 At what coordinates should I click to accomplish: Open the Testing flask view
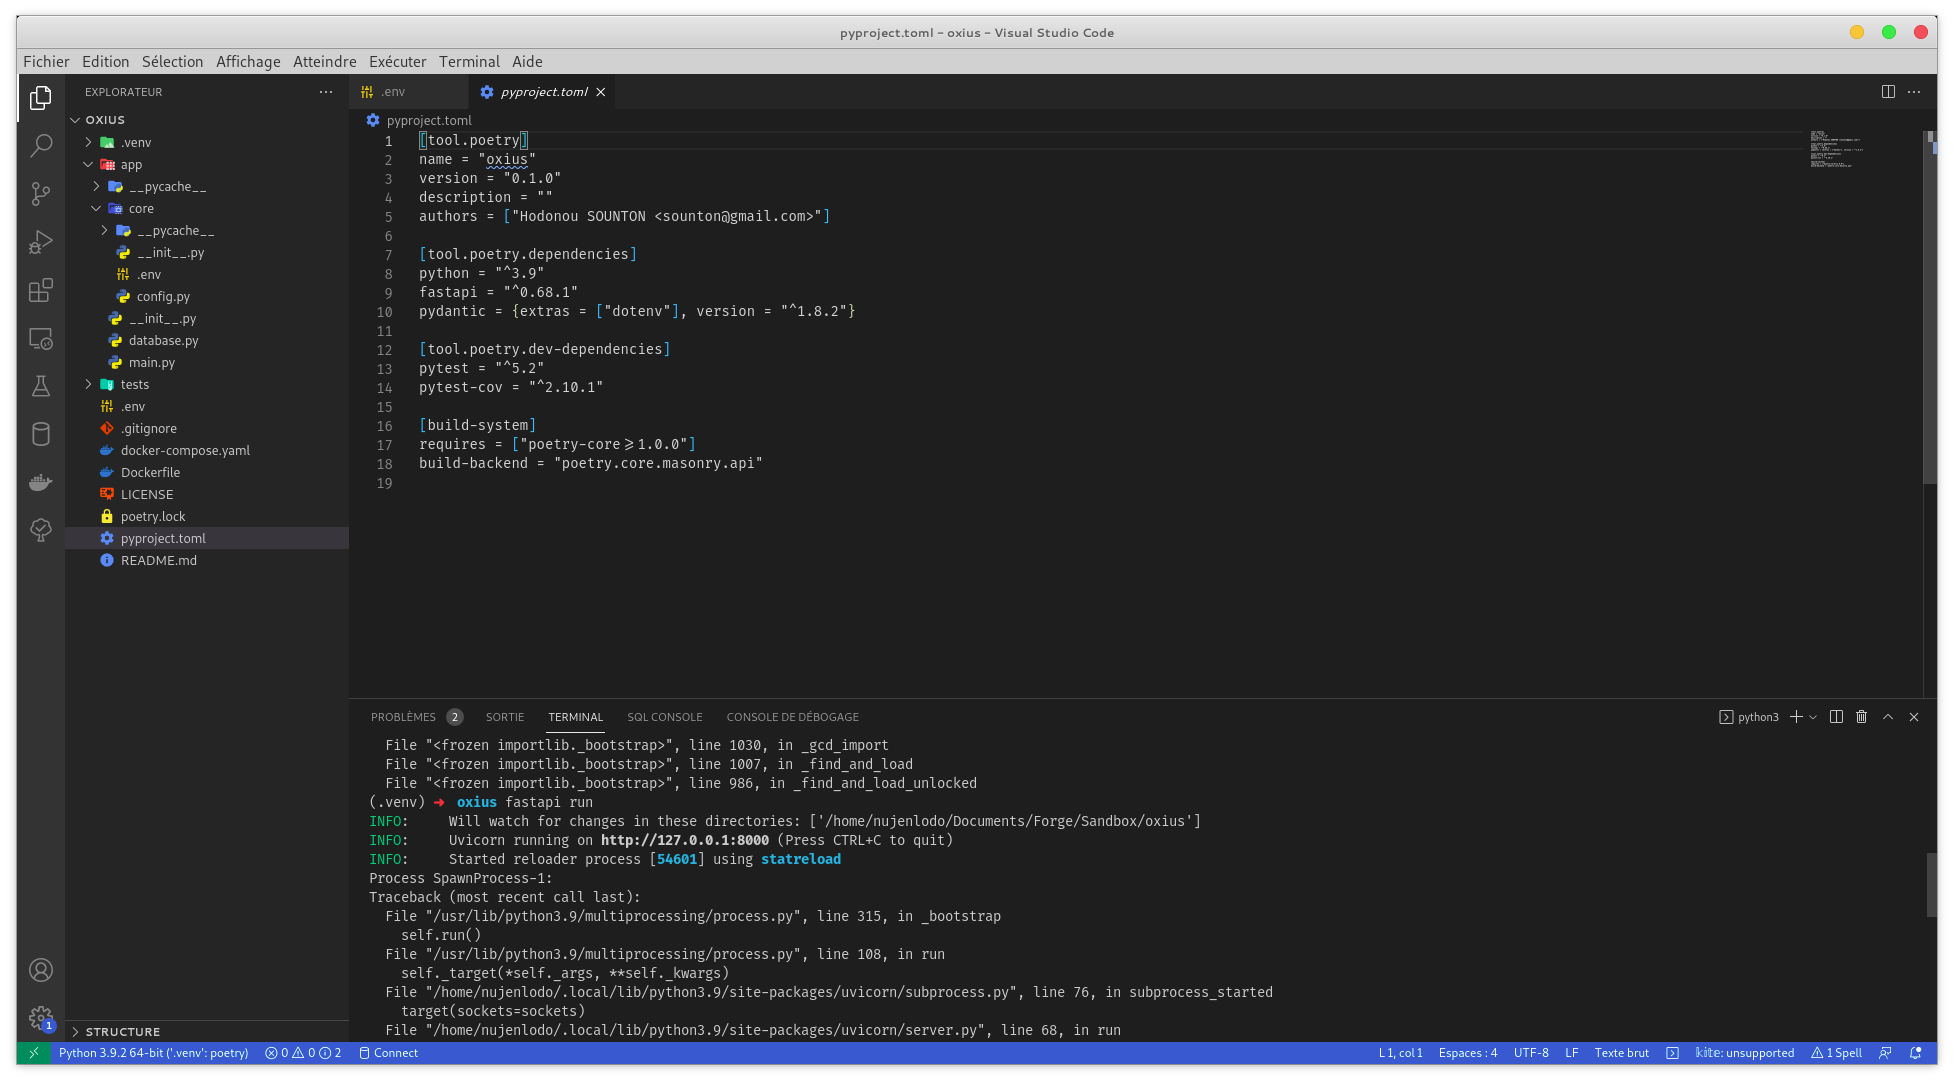coord(41,386)
